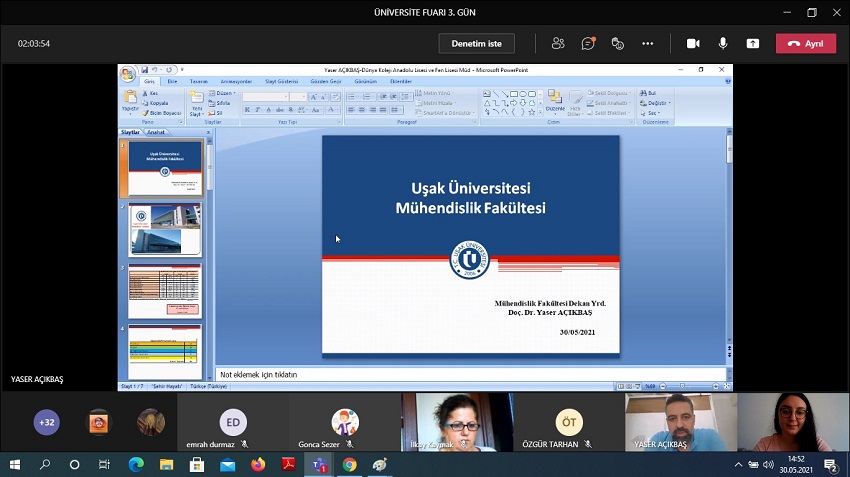
Task: Leave the meeting with the Ayrıl button
Action: 805,44
